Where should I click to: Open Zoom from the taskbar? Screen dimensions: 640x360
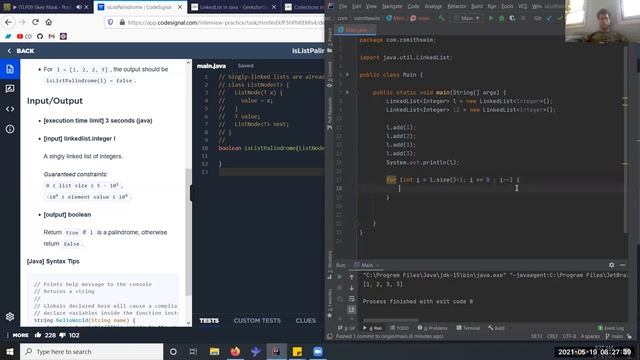click(x=318, y=351)
